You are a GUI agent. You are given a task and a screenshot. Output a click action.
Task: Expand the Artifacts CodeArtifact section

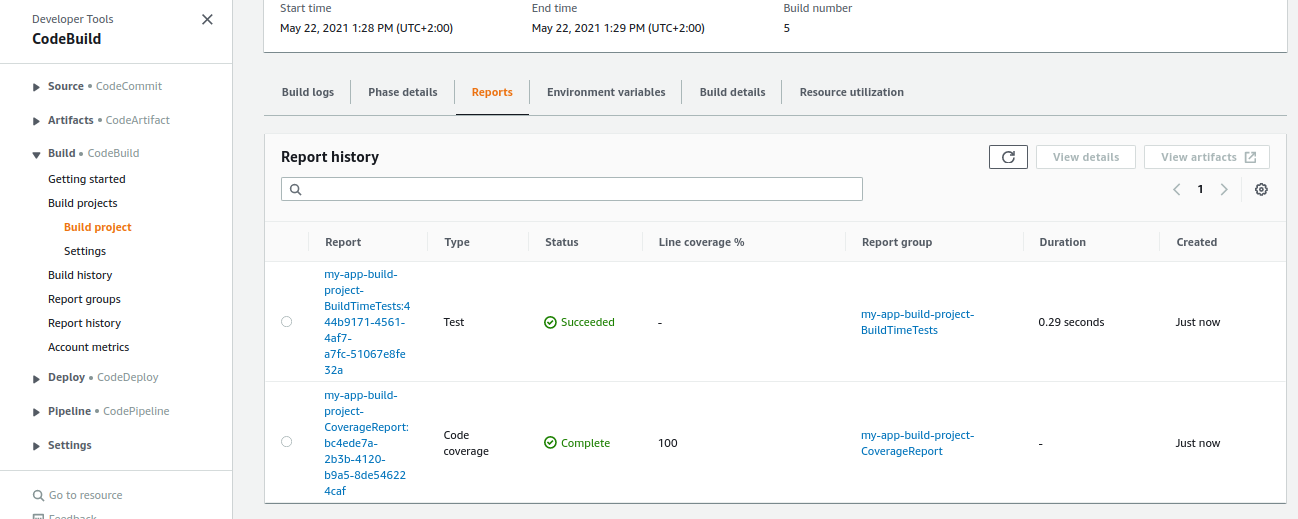37,121
